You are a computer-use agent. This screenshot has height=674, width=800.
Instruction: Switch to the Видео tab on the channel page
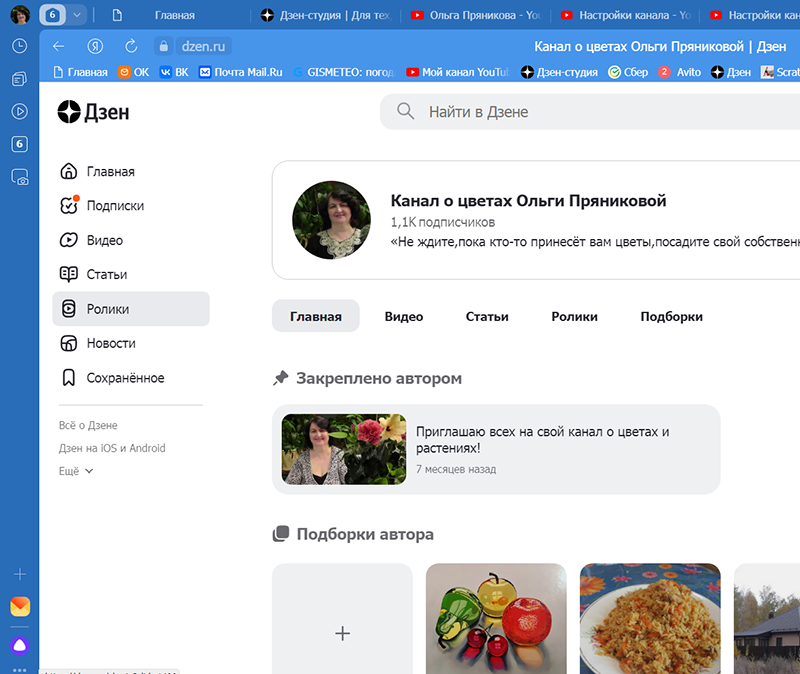(404, 315)
